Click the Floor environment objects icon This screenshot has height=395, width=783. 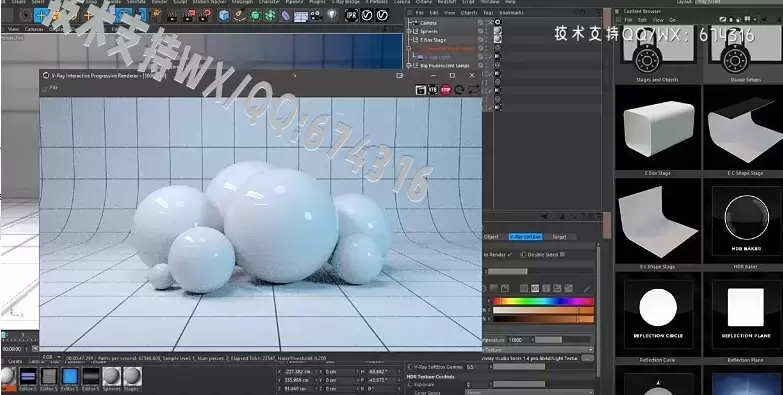coord(301,16)
